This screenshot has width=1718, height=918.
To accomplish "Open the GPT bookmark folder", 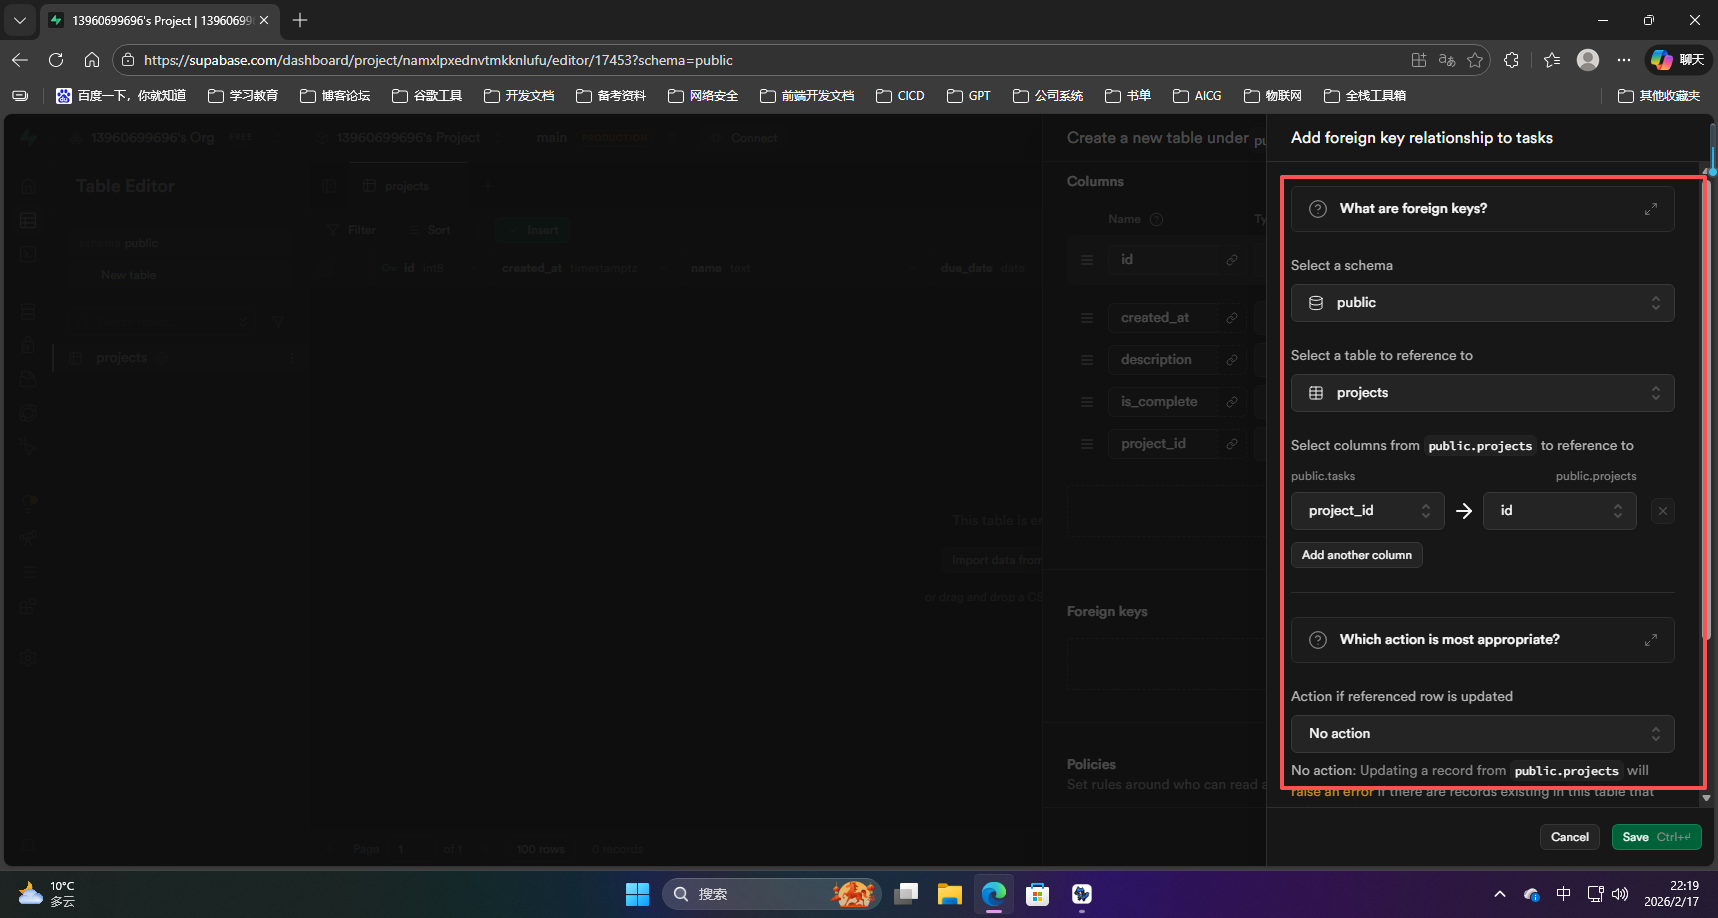I will (969, 96).
